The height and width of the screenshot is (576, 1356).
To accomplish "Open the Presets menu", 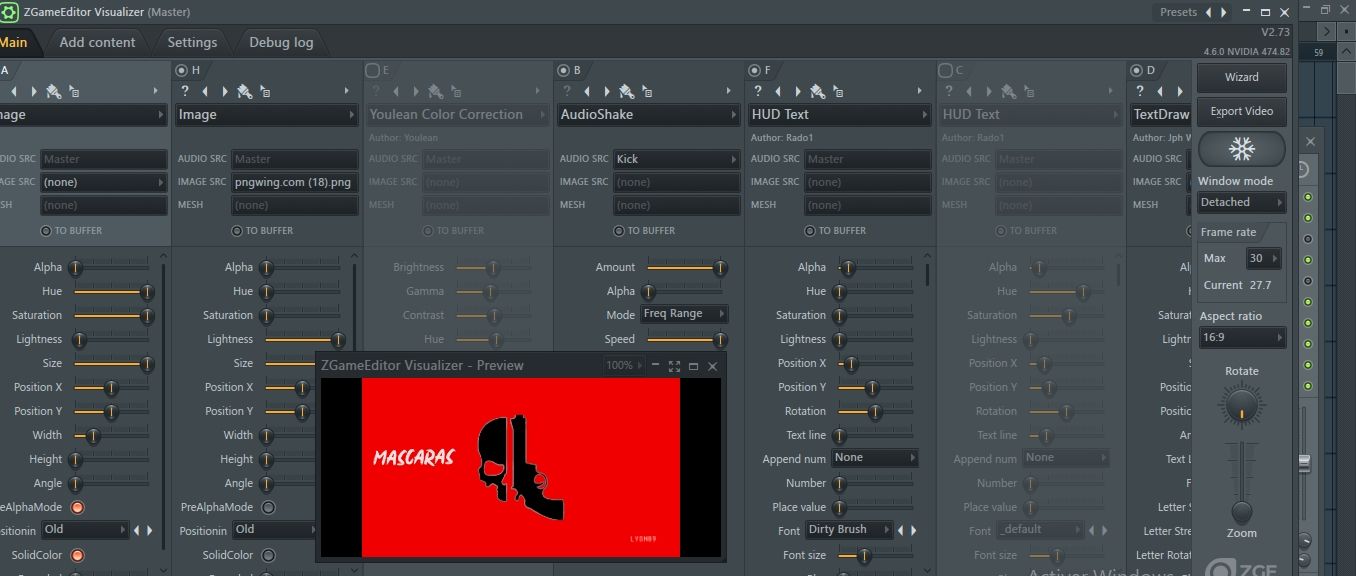I will point(1178,12).
